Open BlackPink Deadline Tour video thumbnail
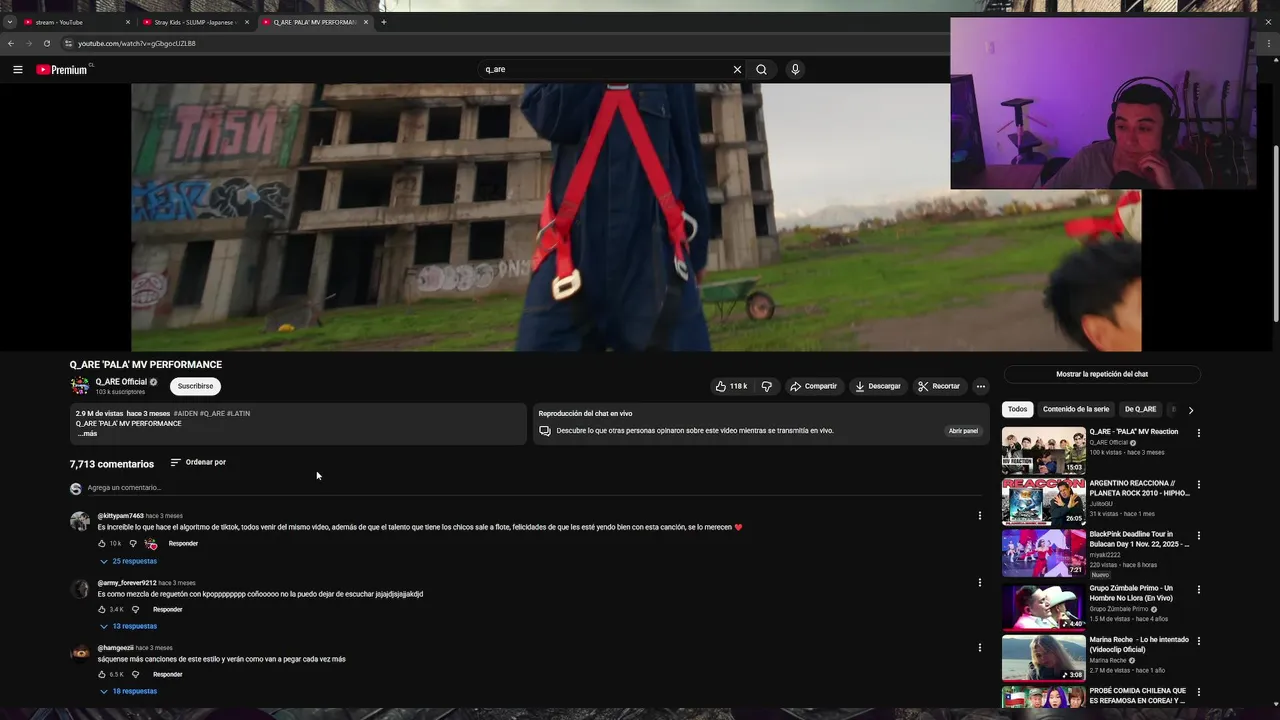Viewport: 1280px width, 720px height. tap(1043, 552)
